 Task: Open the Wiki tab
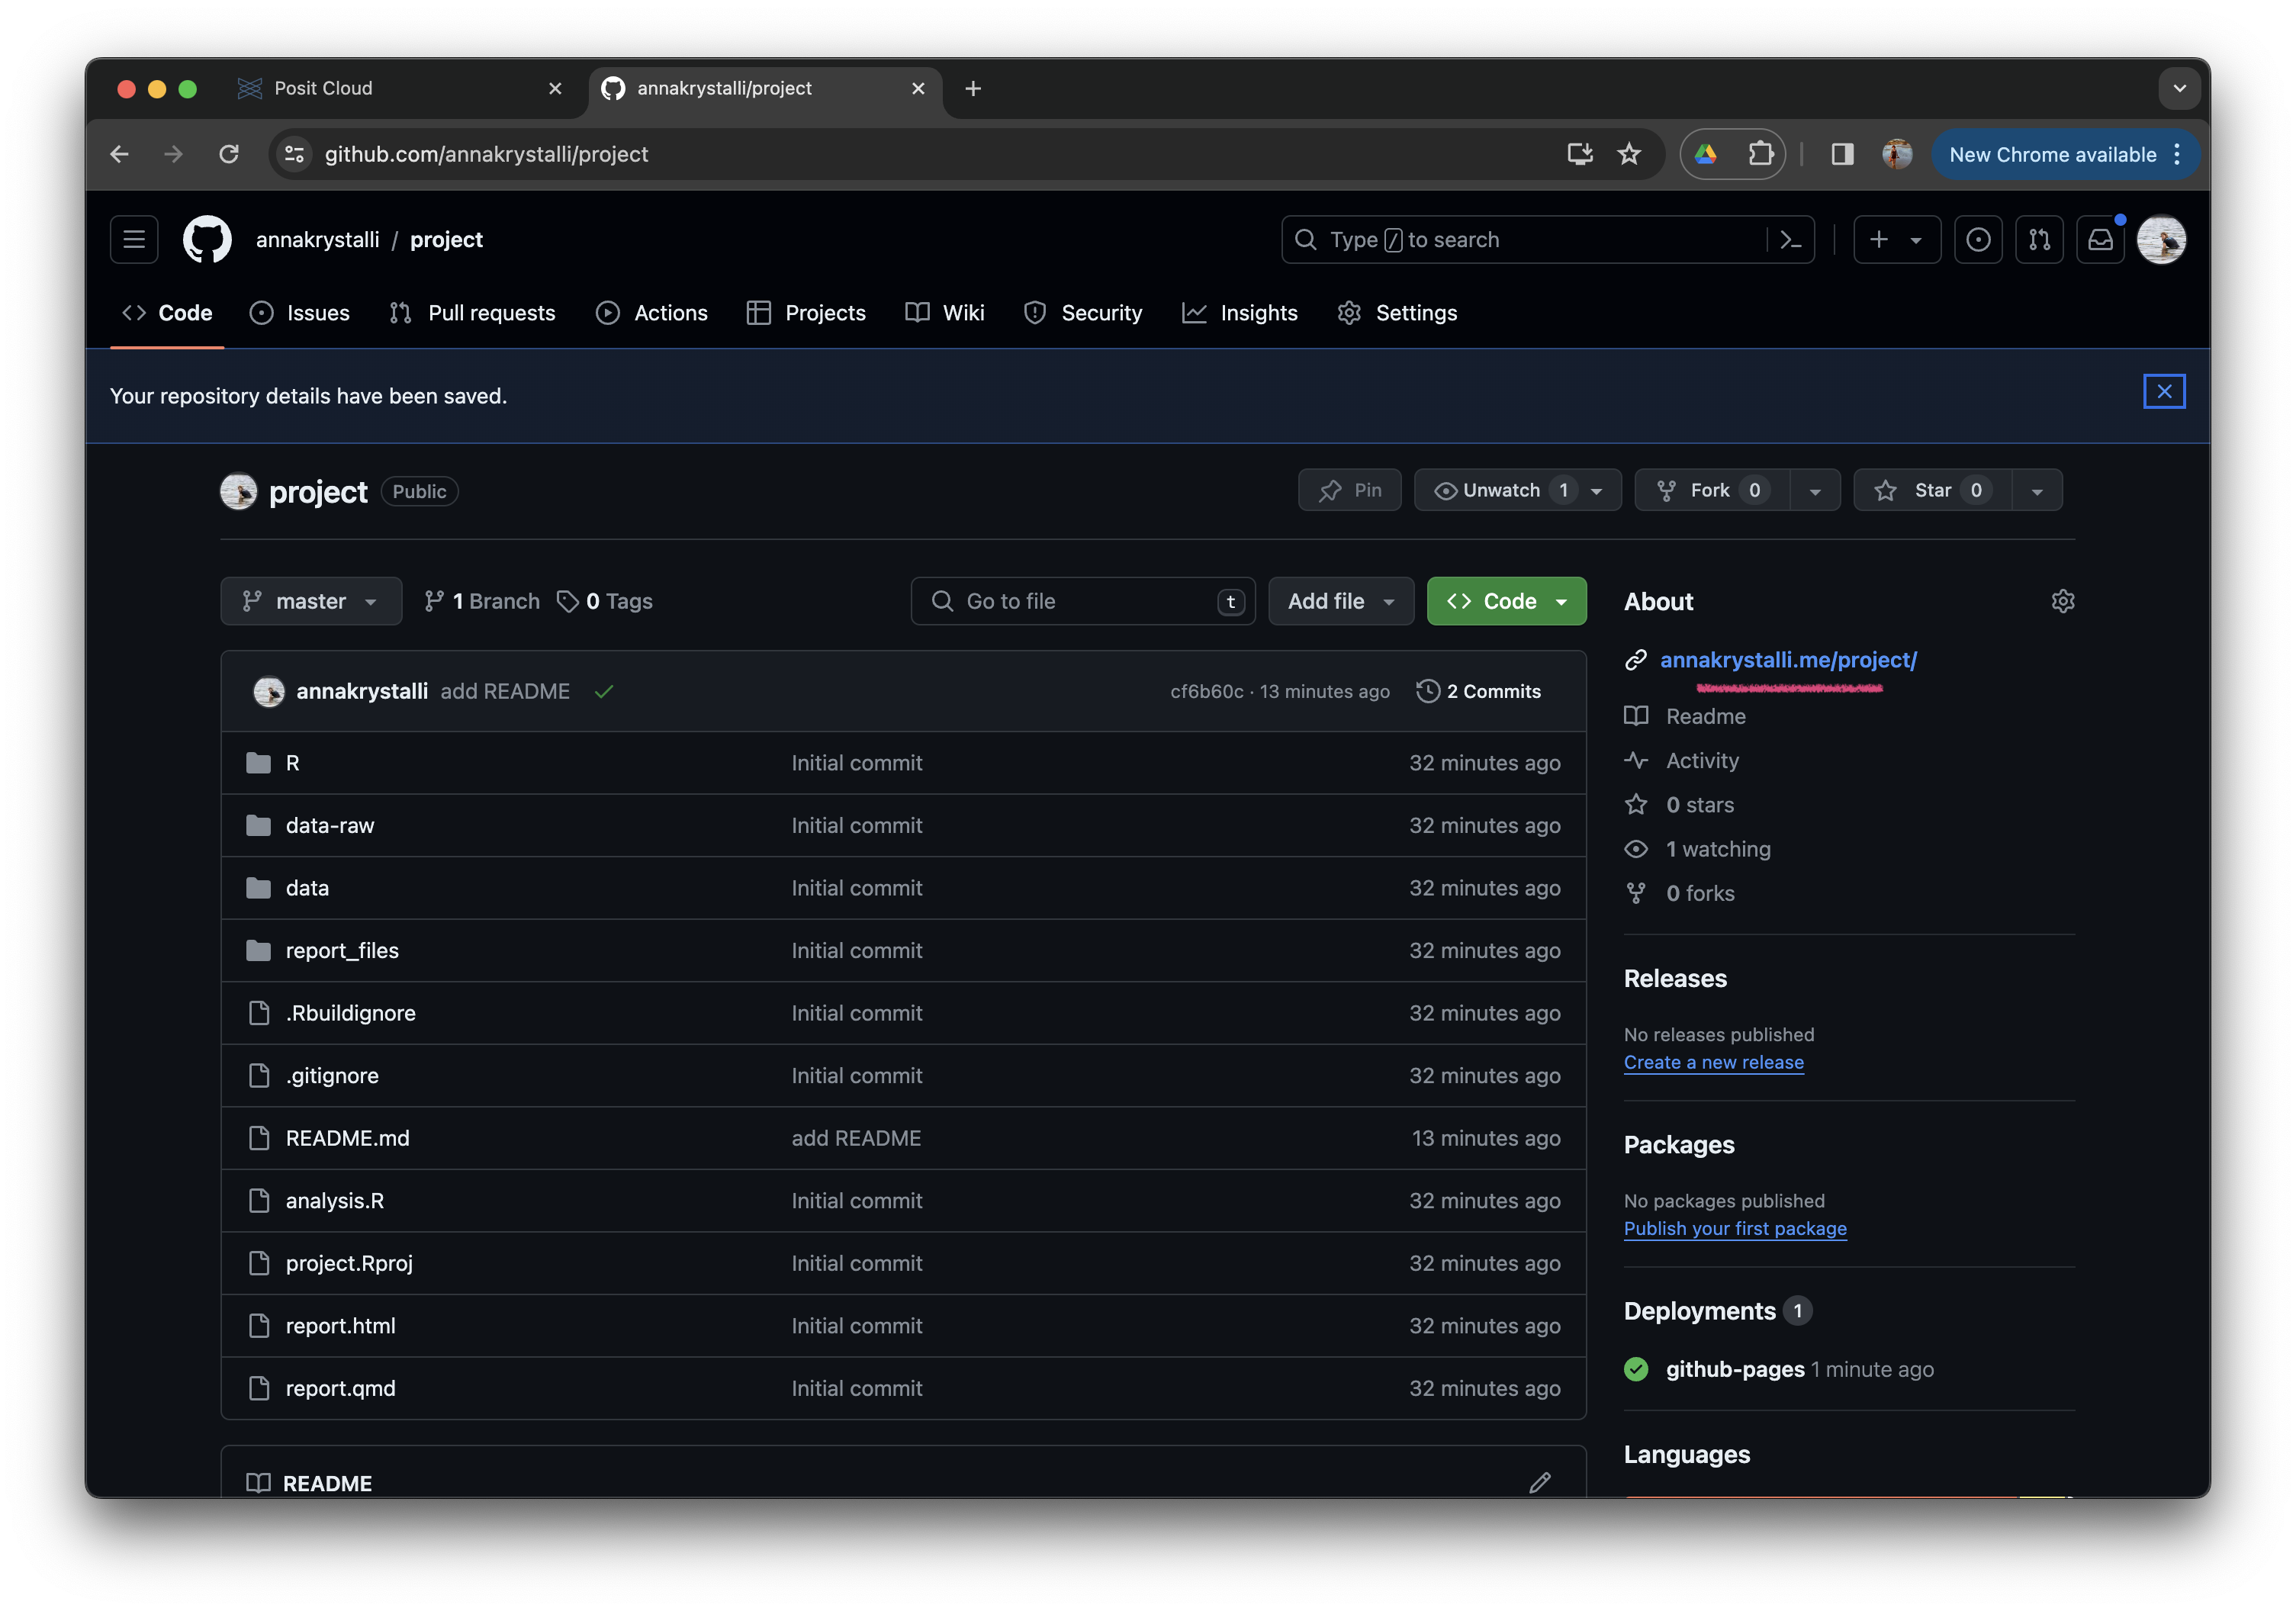click(x=945, y=313)
